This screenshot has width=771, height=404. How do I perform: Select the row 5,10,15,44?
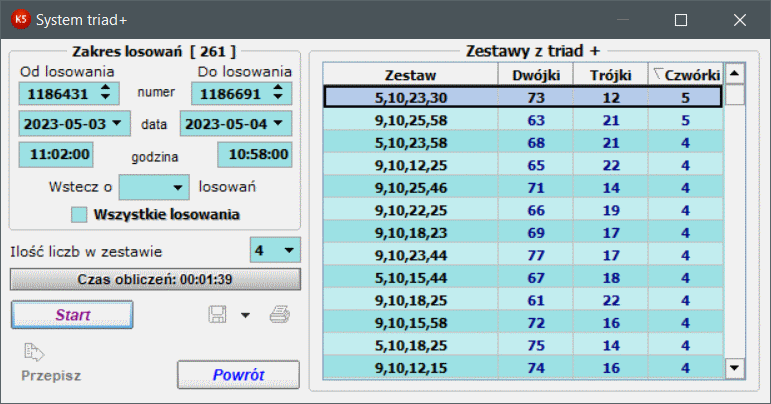pyautogui.click(x=523, y=278)
